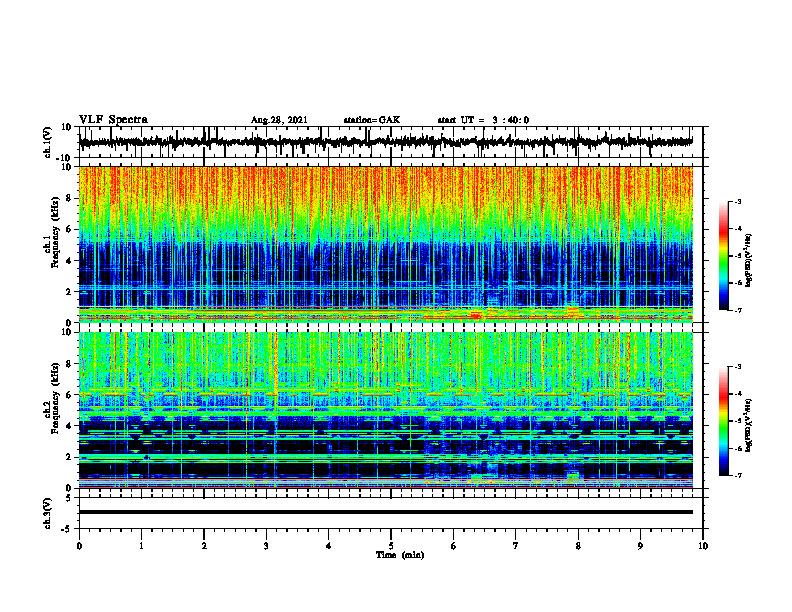792x612 pixels.
Task: Click the time axis tick label "7"
Action: click(x=516, y=546)
